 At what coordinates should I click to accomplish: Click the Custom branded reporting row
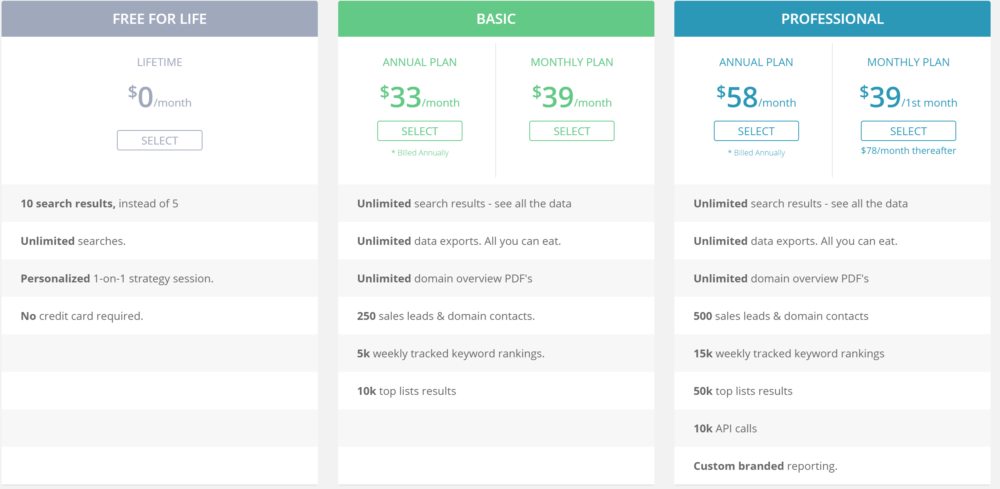(x=832, y=466)
